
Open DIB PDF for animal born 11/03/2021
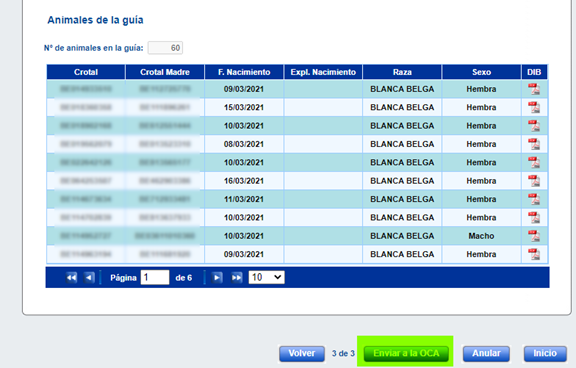[534, 199]
